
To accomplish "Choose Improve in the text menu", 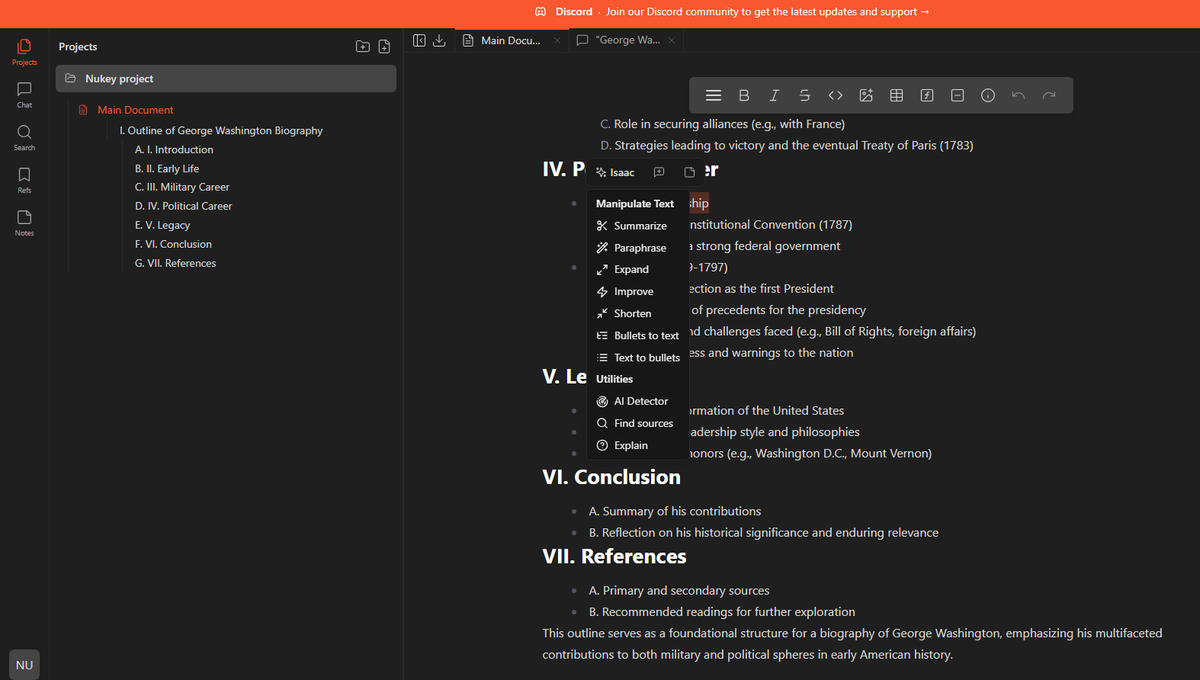I will [x=638, y=292].
